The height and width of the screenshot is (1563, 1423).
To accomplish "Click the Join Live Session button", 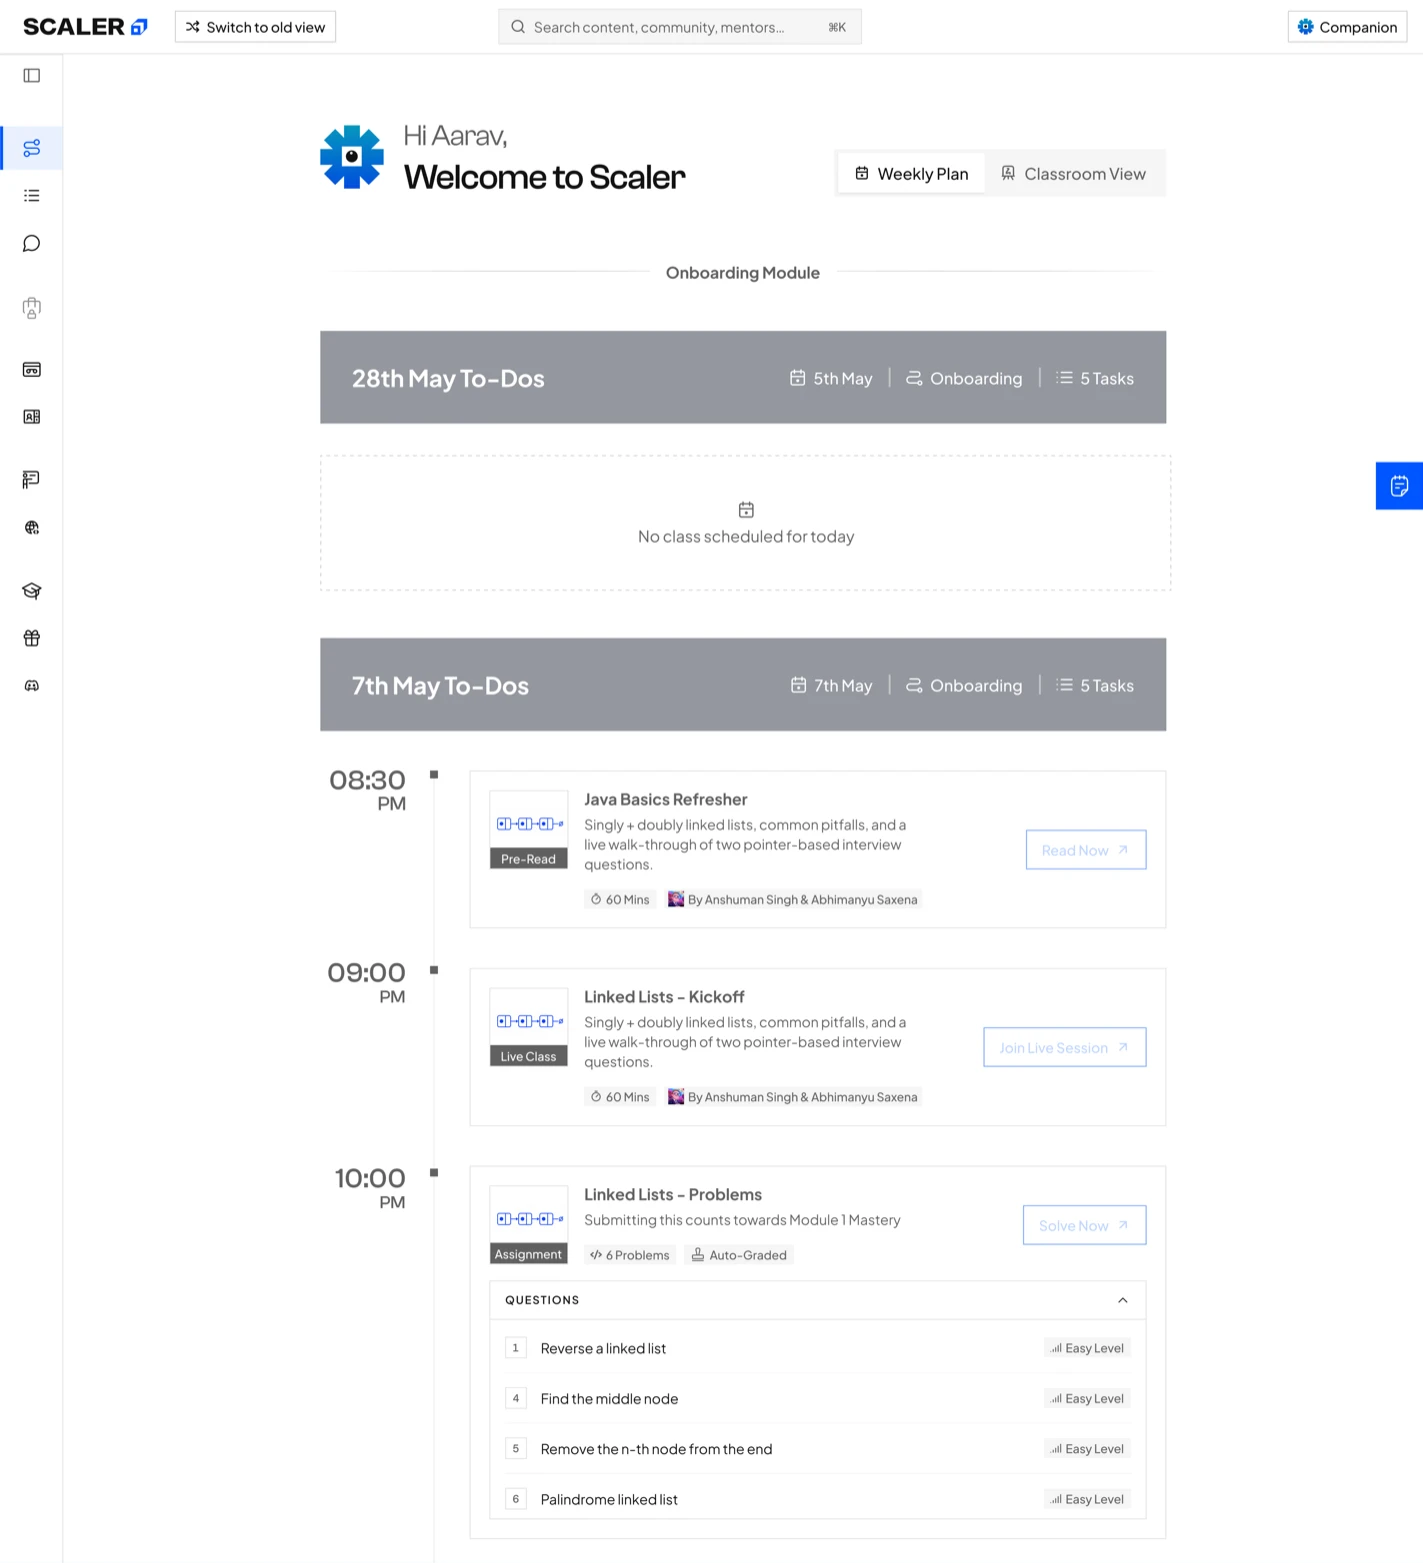I will point(1065,1047).
